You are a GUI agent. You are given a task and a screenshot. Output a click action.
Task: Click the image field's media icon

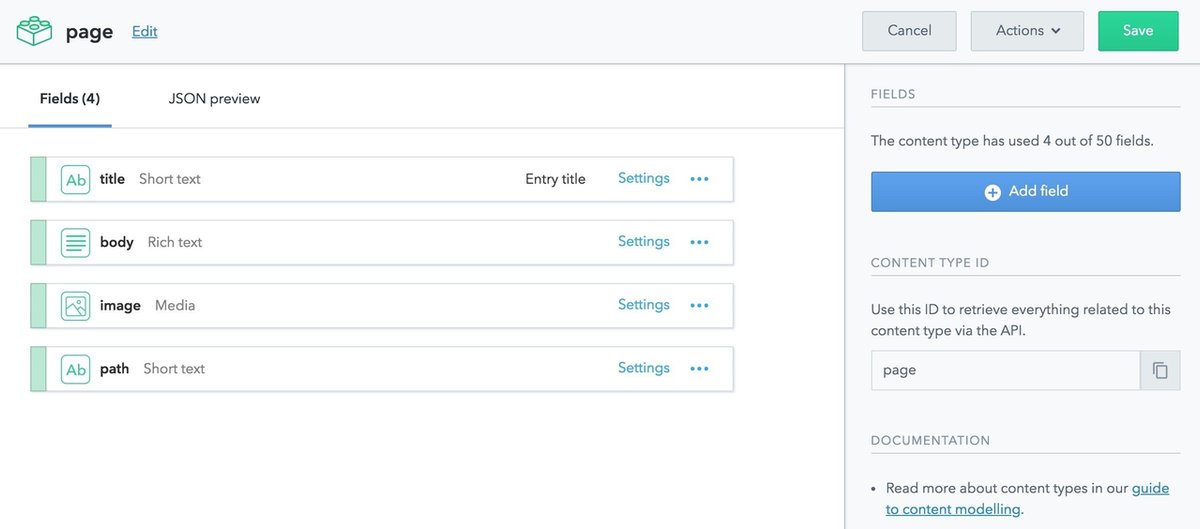(x=75, y=306)
